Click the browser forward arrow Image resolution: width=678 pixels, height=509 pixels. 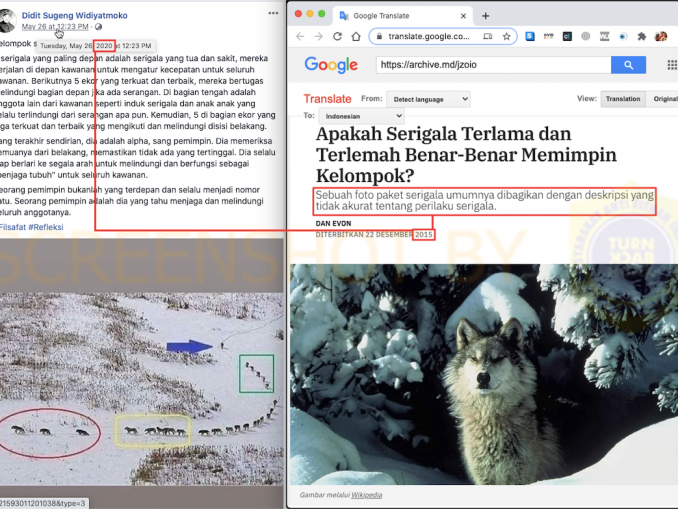click(319, 36)
